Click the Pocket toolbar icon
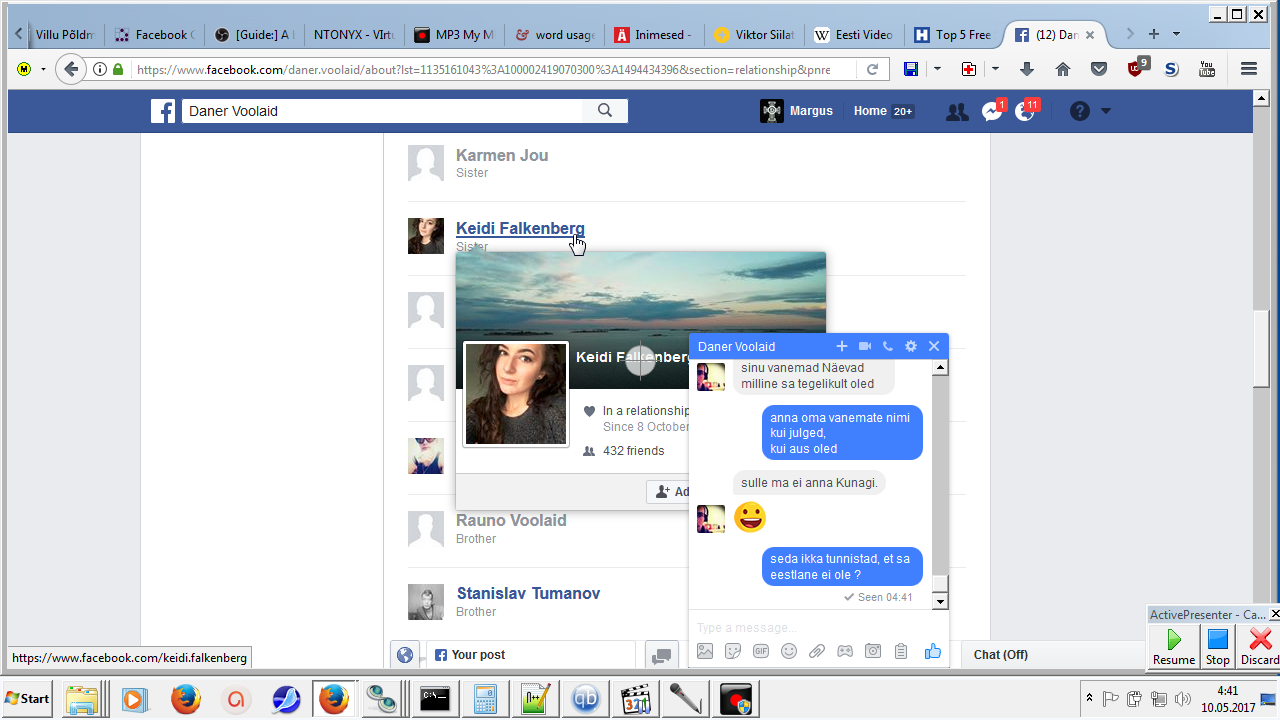Image resolution: width=1280 pixels, height=720 pixels. 1099,69
